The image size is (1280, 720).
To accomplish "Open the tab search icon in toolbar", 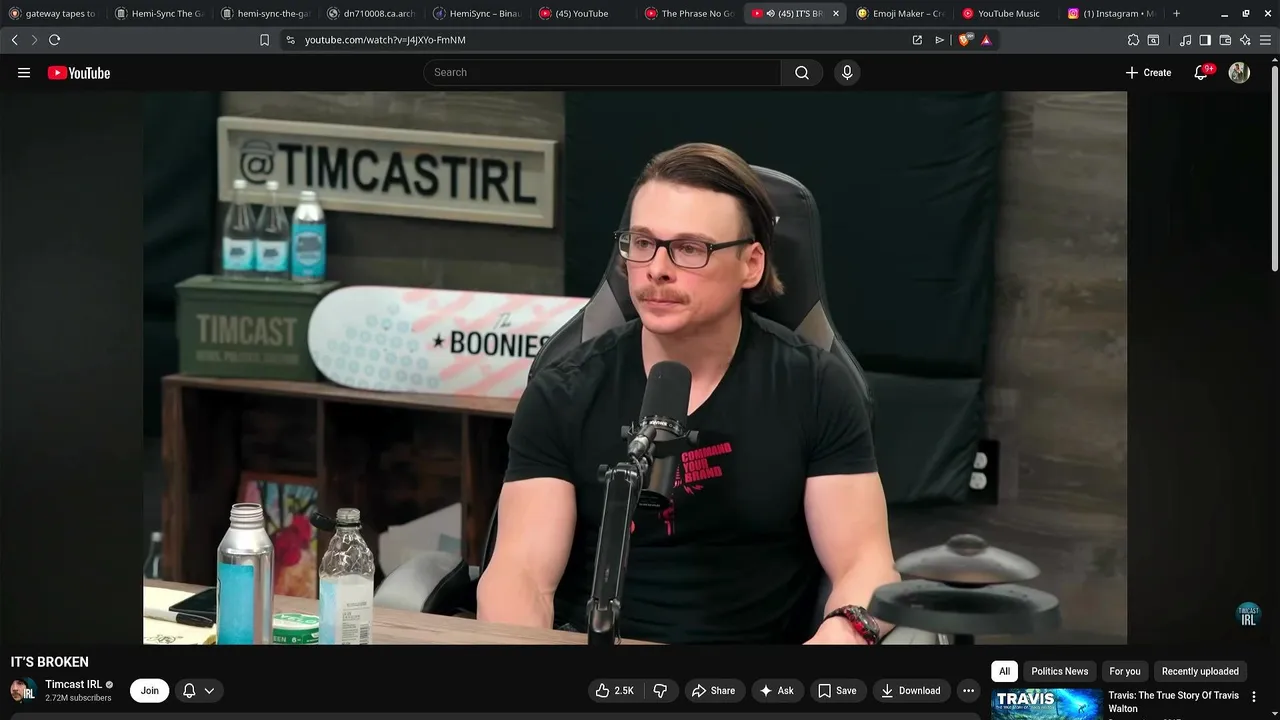I will point(1153,40).
